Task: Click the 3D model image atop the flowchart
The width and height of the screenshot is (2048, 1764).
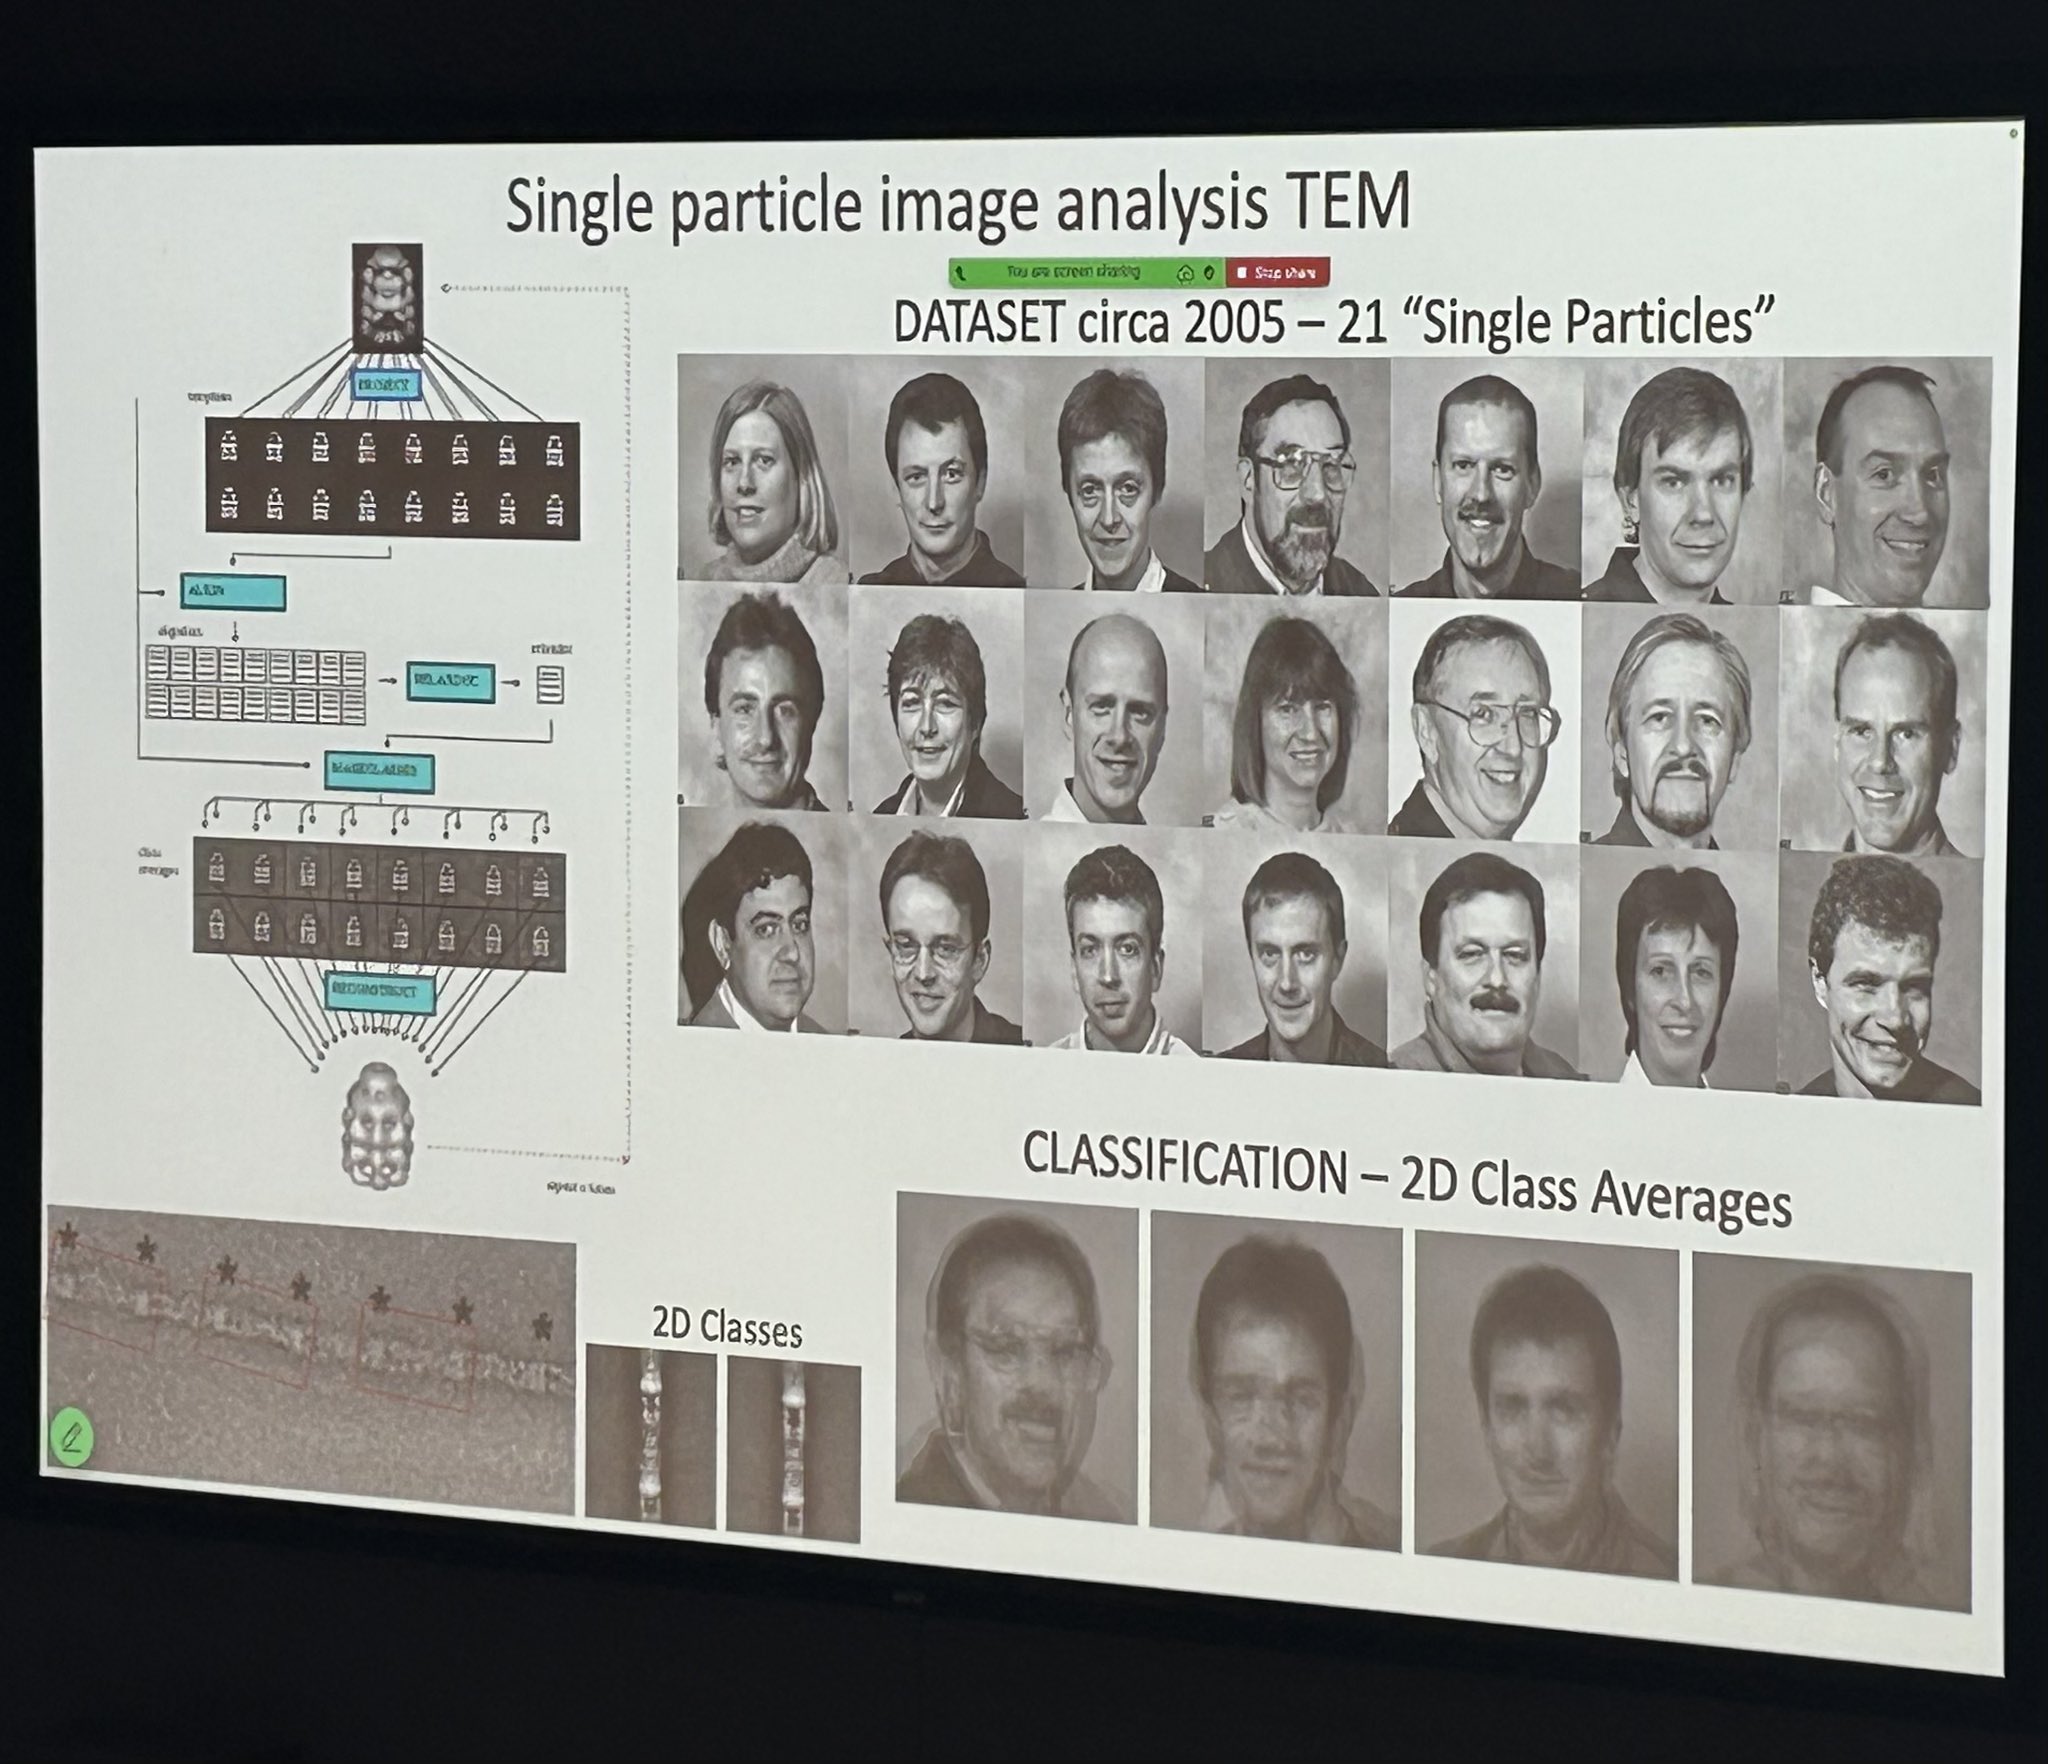Action: (389, 298)
